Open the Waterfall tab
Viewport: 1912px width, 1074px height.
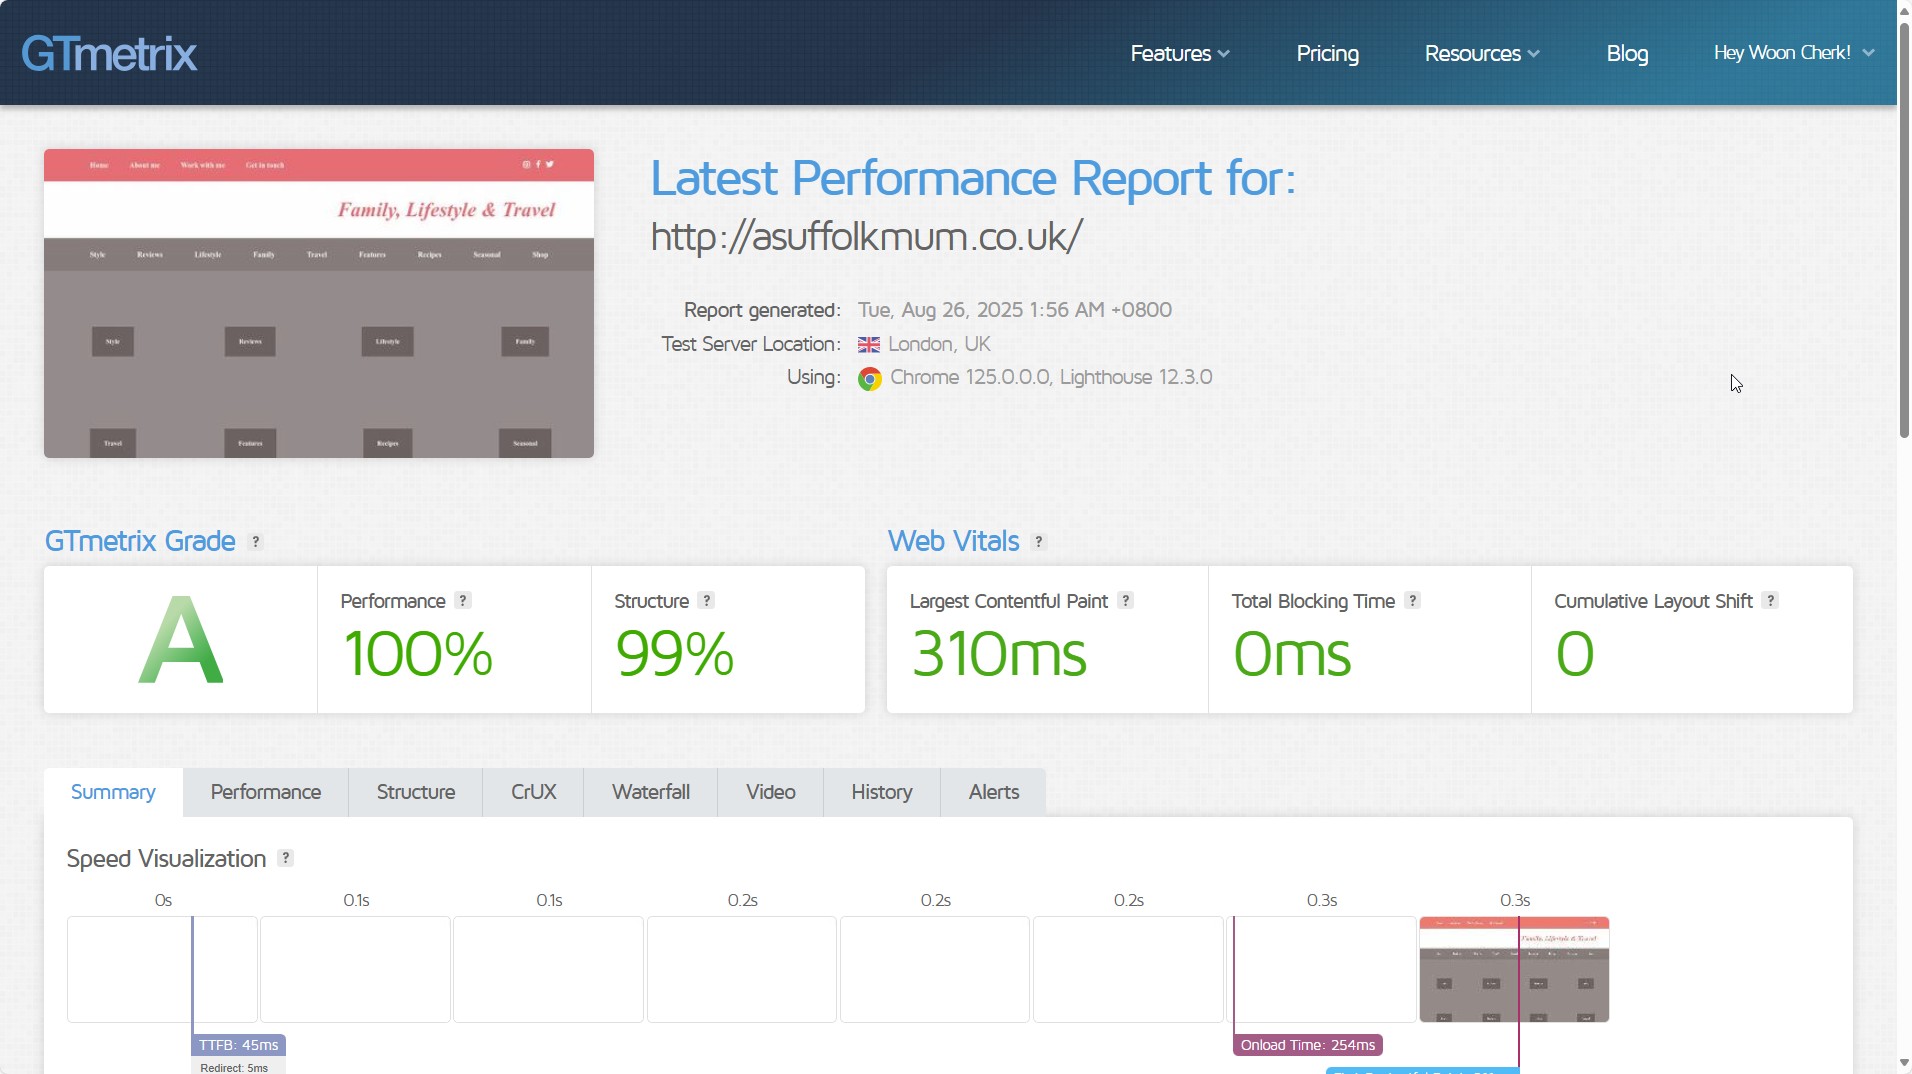651,792
